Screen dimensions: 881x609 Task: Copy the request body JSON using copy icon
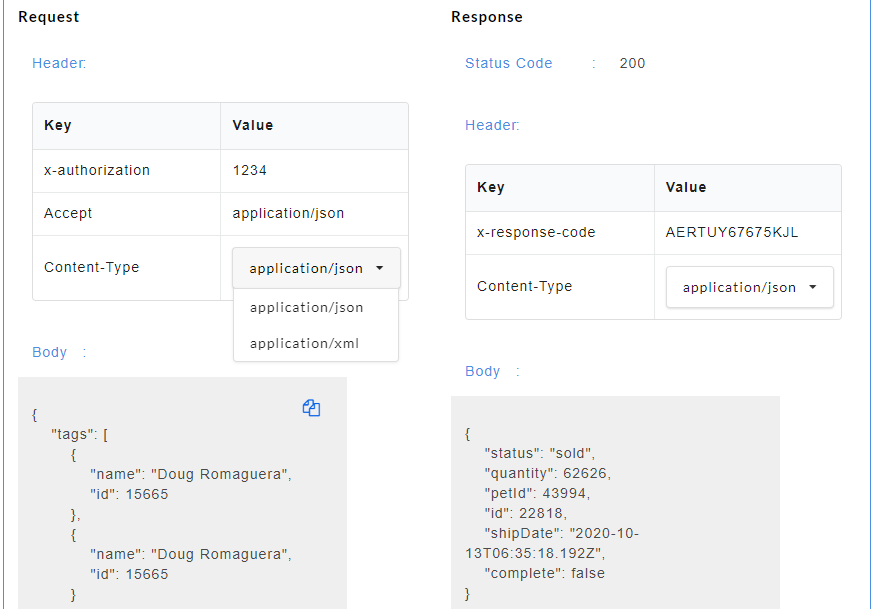pos(311,407)
